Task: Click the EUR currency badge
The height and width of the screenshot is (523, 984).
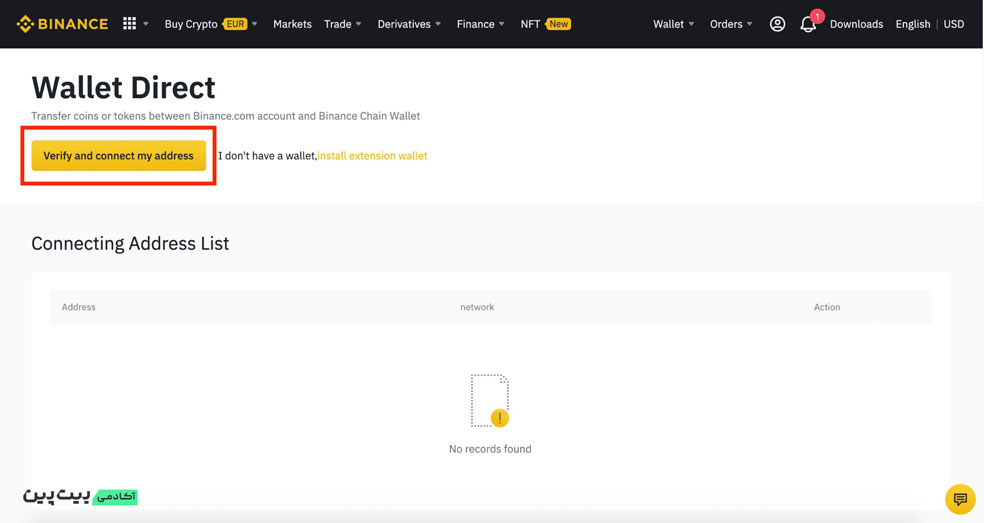Action: coord(235,24)
